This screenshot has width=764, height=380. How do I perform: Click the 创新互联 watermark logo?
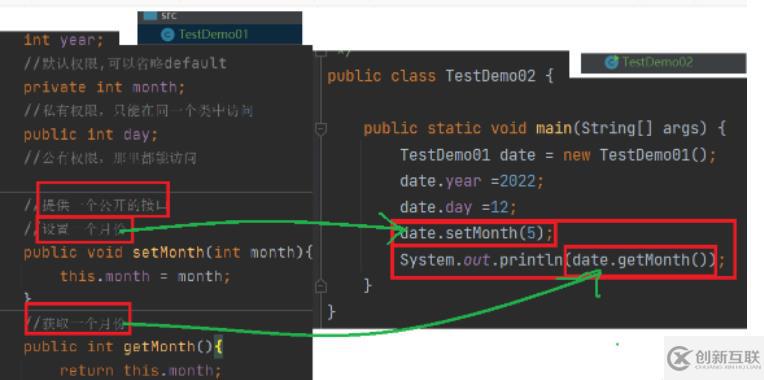point(714,359)
